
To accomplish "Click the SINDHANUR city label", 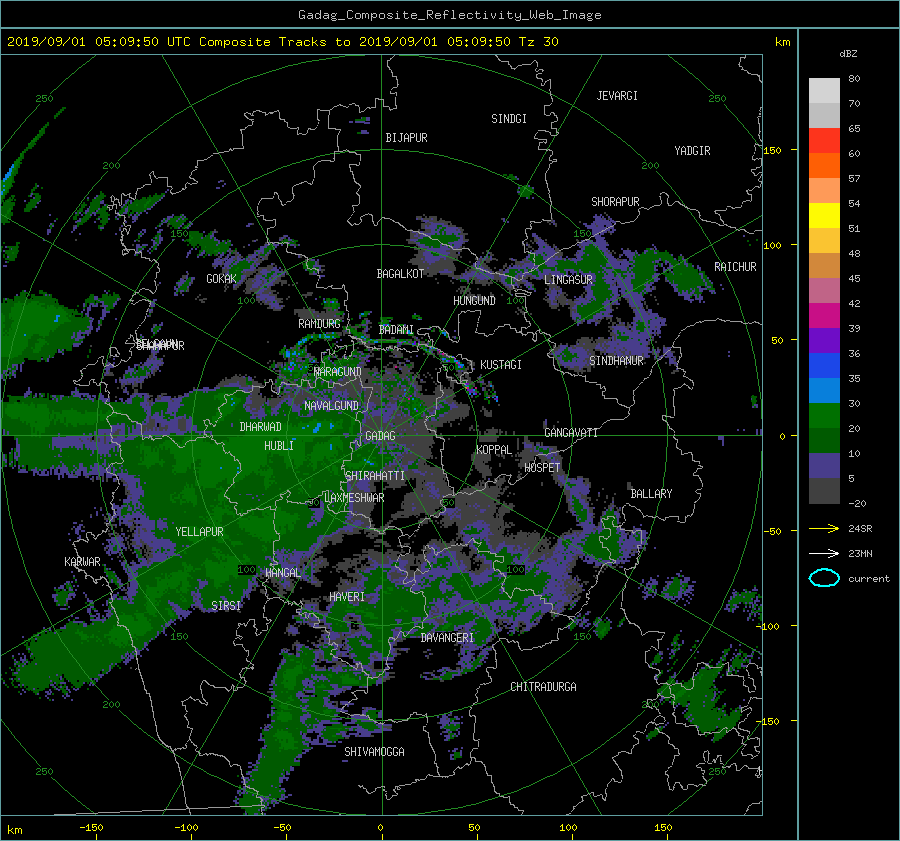I will (616, 361).
